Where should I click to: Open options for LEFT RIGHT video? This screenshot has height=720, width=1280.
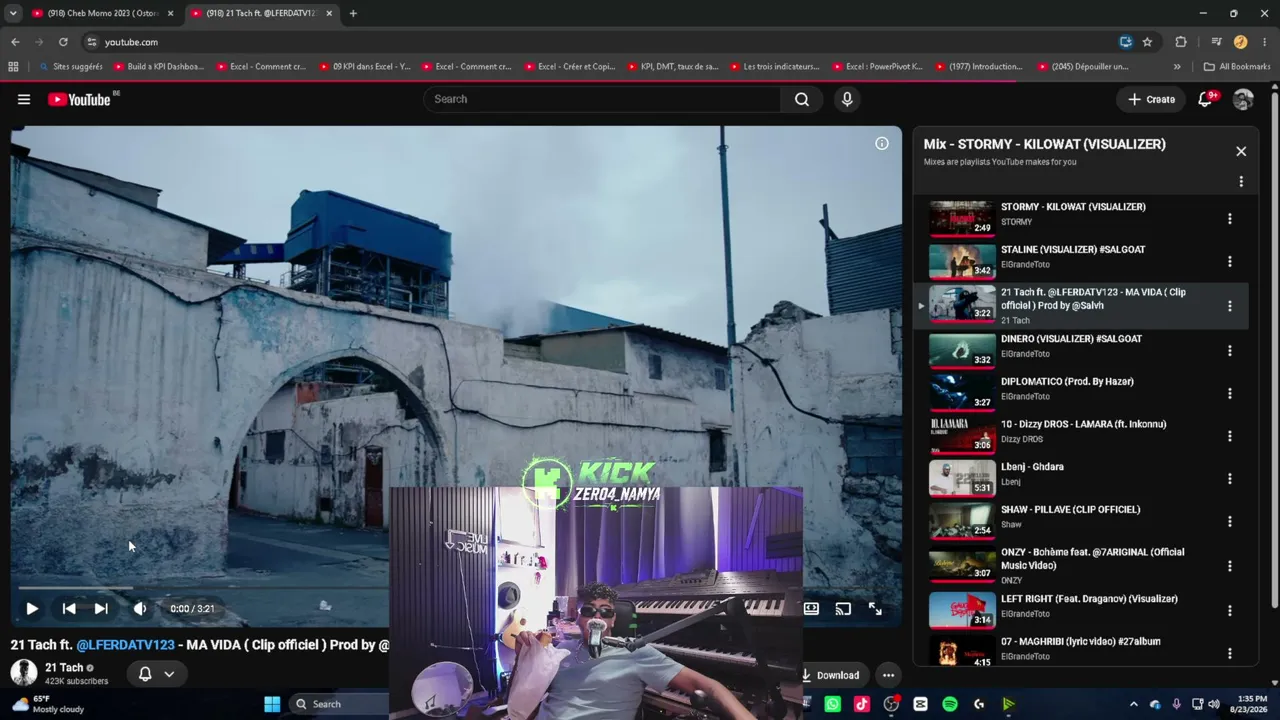click(1230, 611)
